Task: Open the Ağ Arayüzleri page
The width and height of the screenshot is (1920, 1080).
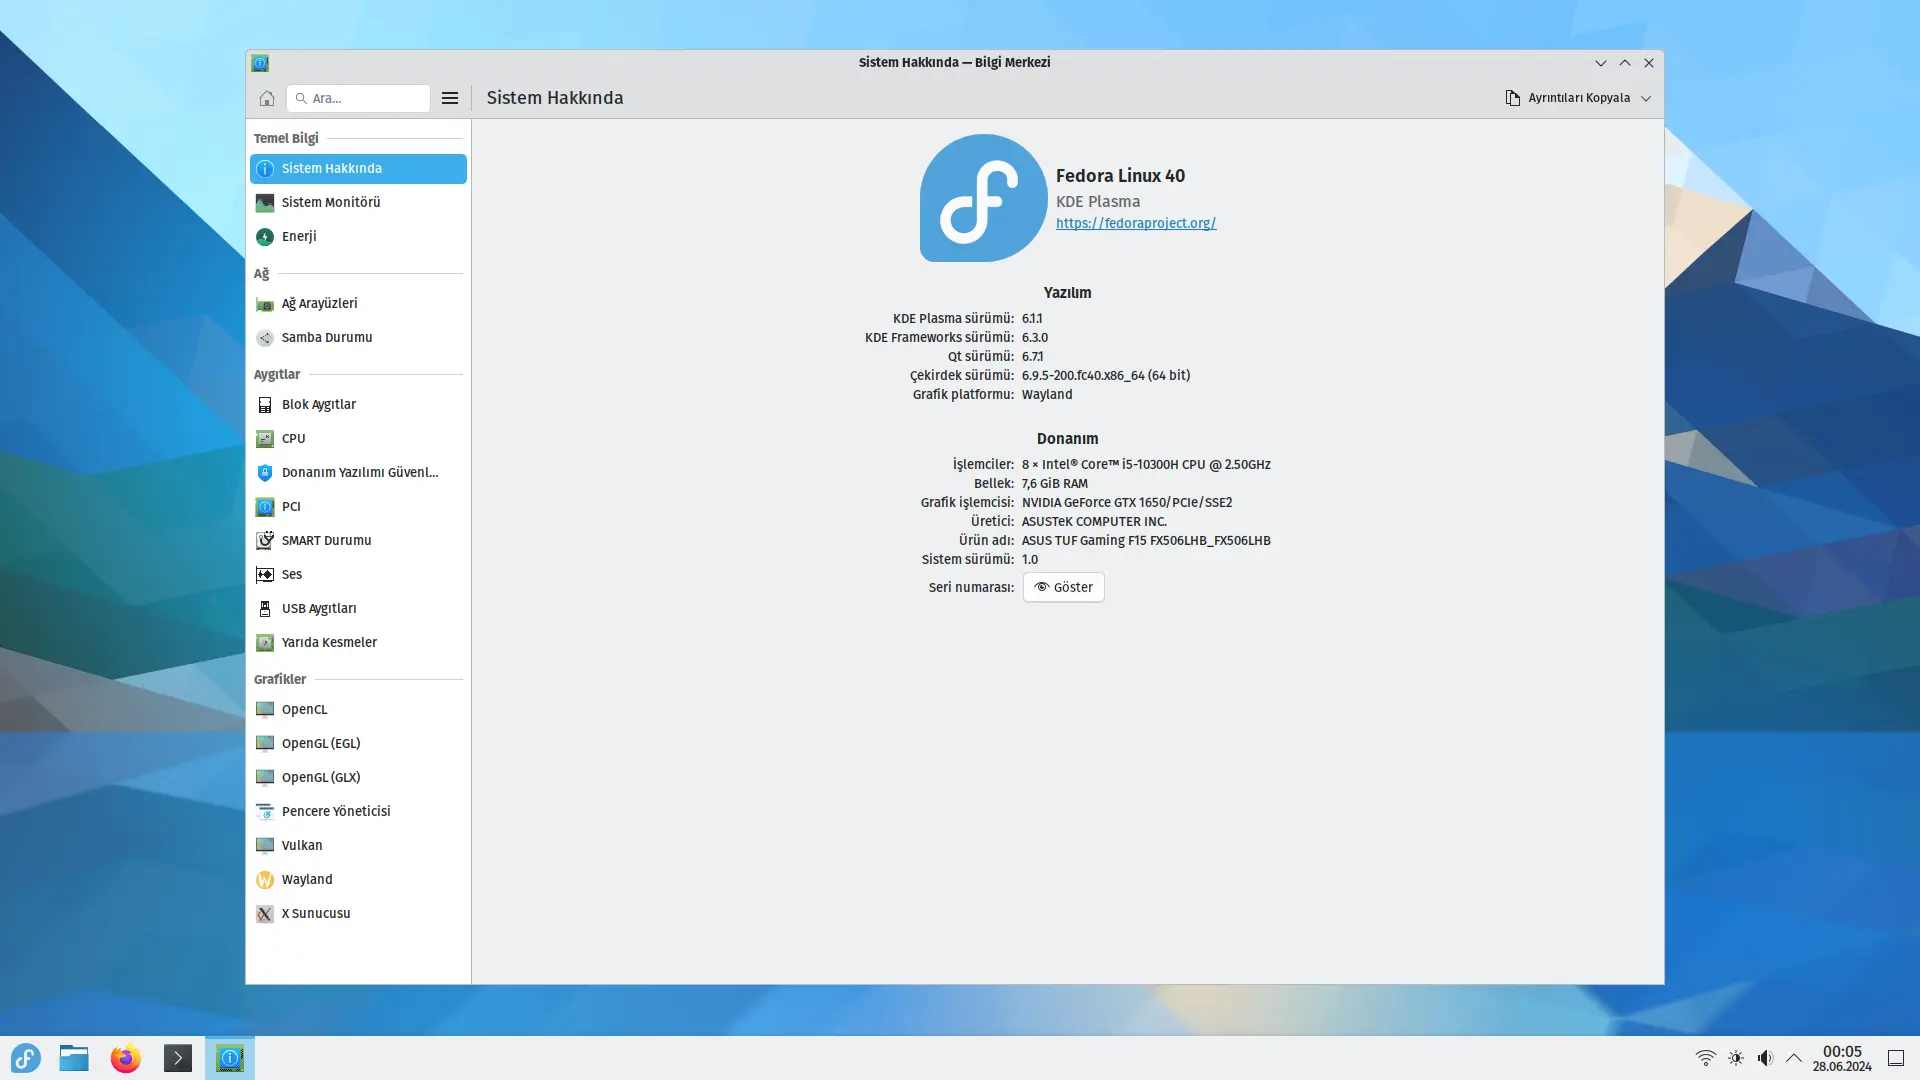Action: tap(358, 304)
